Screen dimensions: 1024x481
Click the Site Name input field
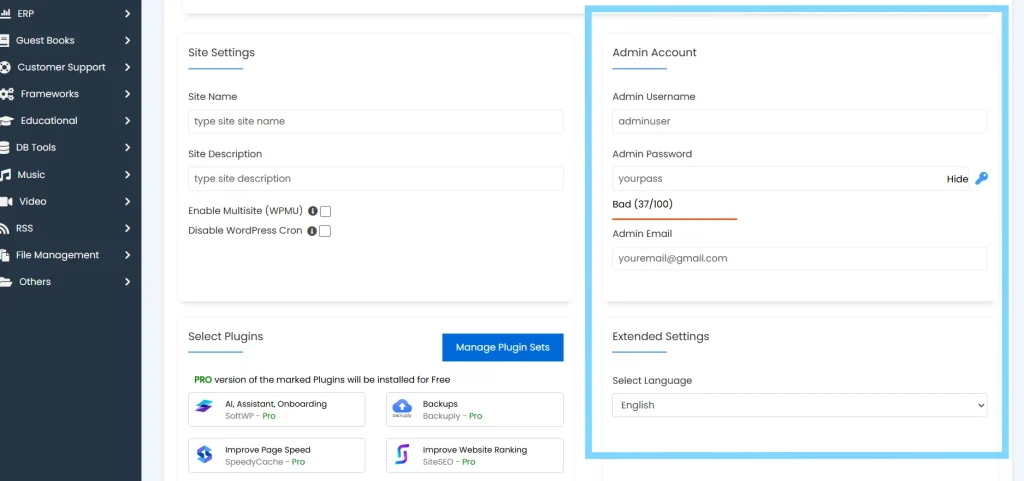click(375, 121)
